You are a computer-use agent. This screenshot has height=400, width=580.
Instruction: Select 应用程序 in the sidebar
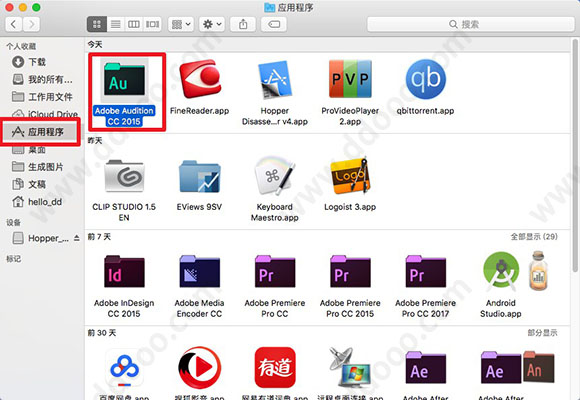pyautogui.click(x=41, y=132)
